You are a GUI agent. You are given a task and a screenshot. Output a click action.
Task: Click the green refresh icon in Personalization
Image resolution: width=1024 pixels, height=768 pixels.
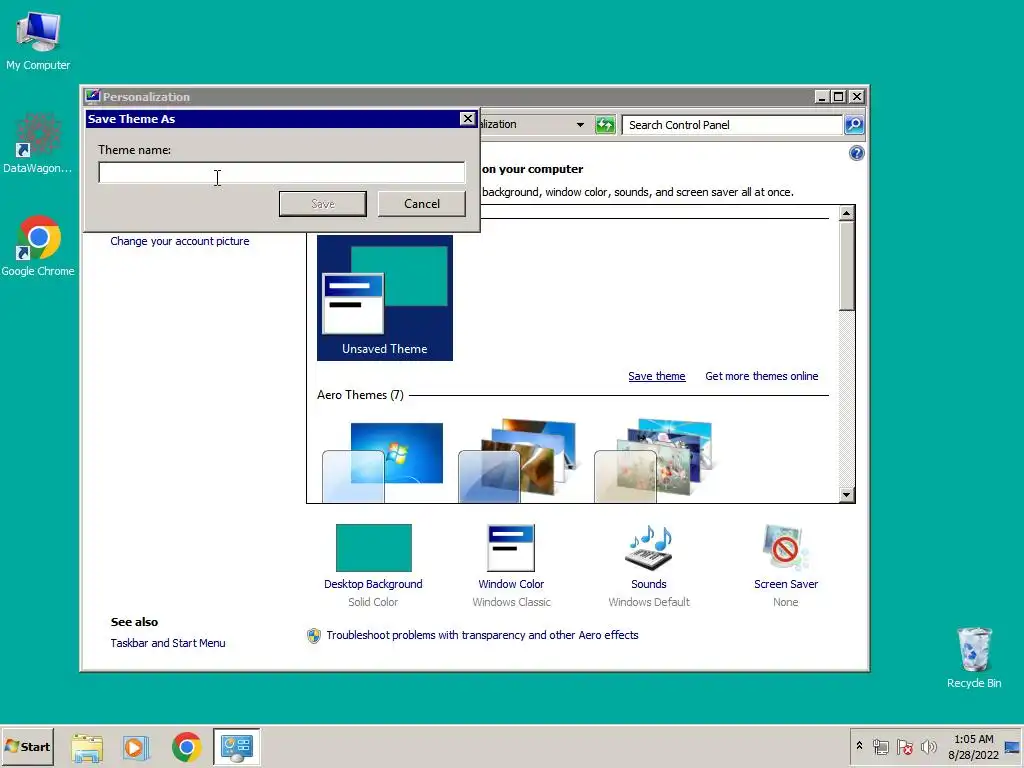click(x=605, y=125)
